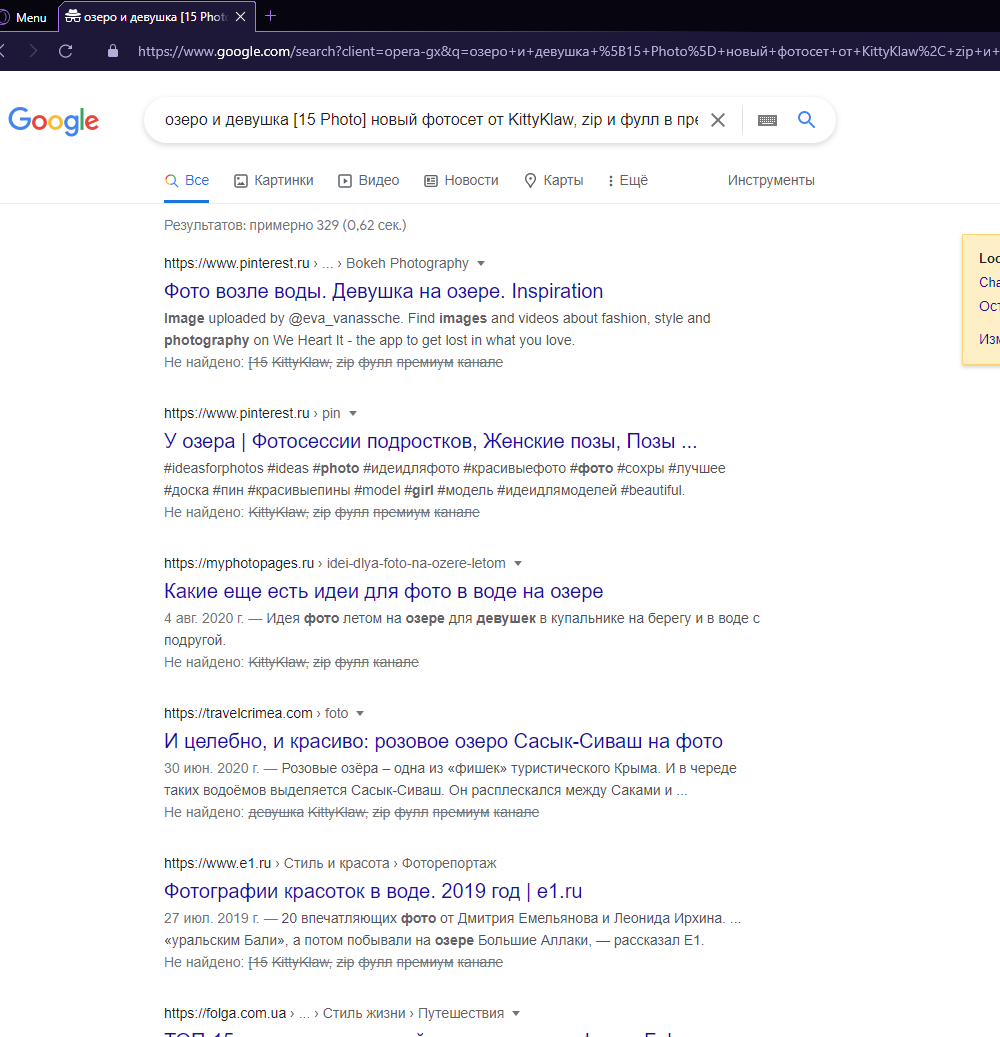The width and height of the screenshot is (1000, 1037).
Task: Clear the search query with the X
Action: (718, 120)
